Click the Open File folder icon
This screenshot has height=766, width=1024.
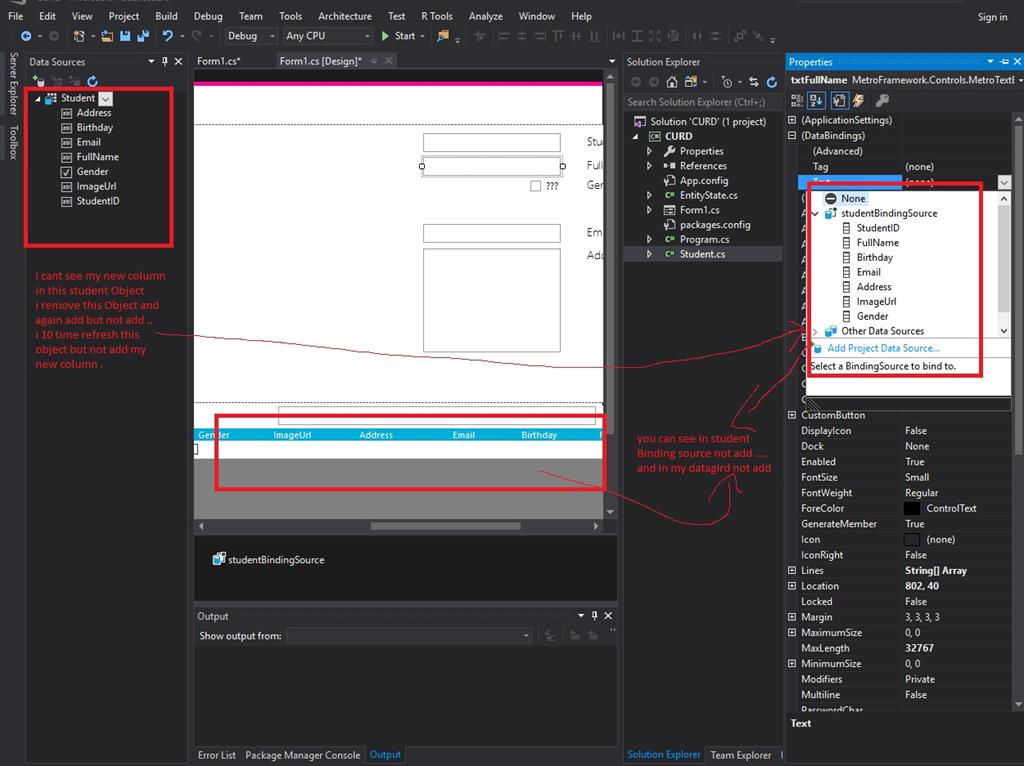pos(107,36)
